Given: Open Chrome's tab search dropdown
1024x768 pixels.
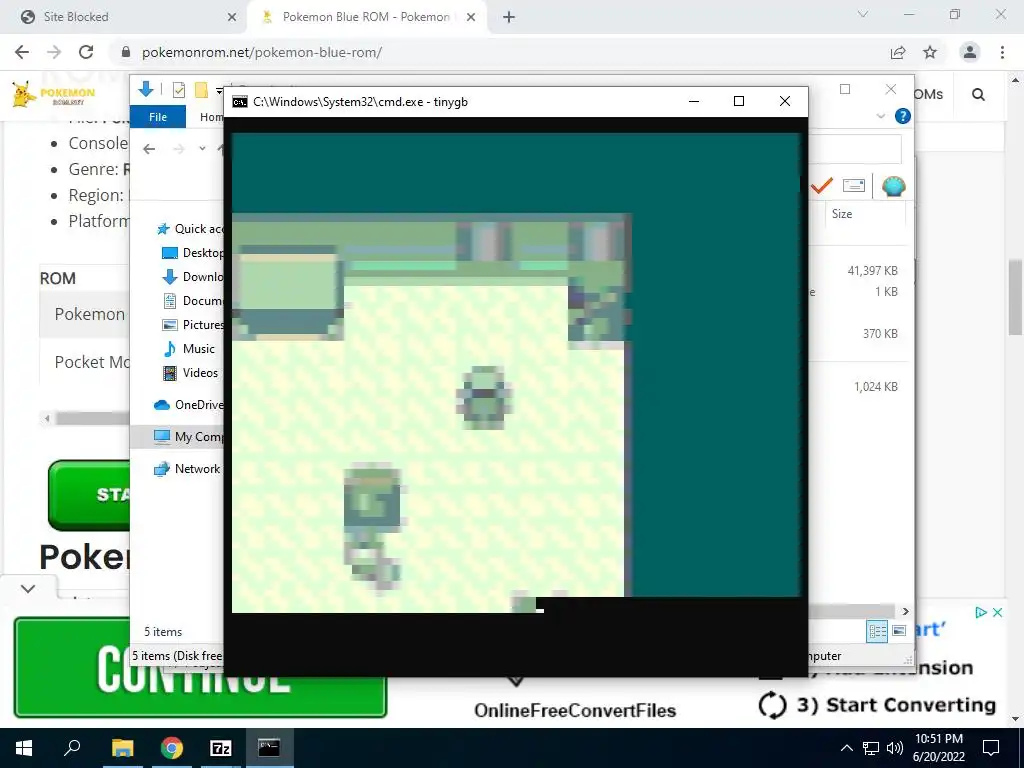Looking at the screenshot, I should point(863,14).
